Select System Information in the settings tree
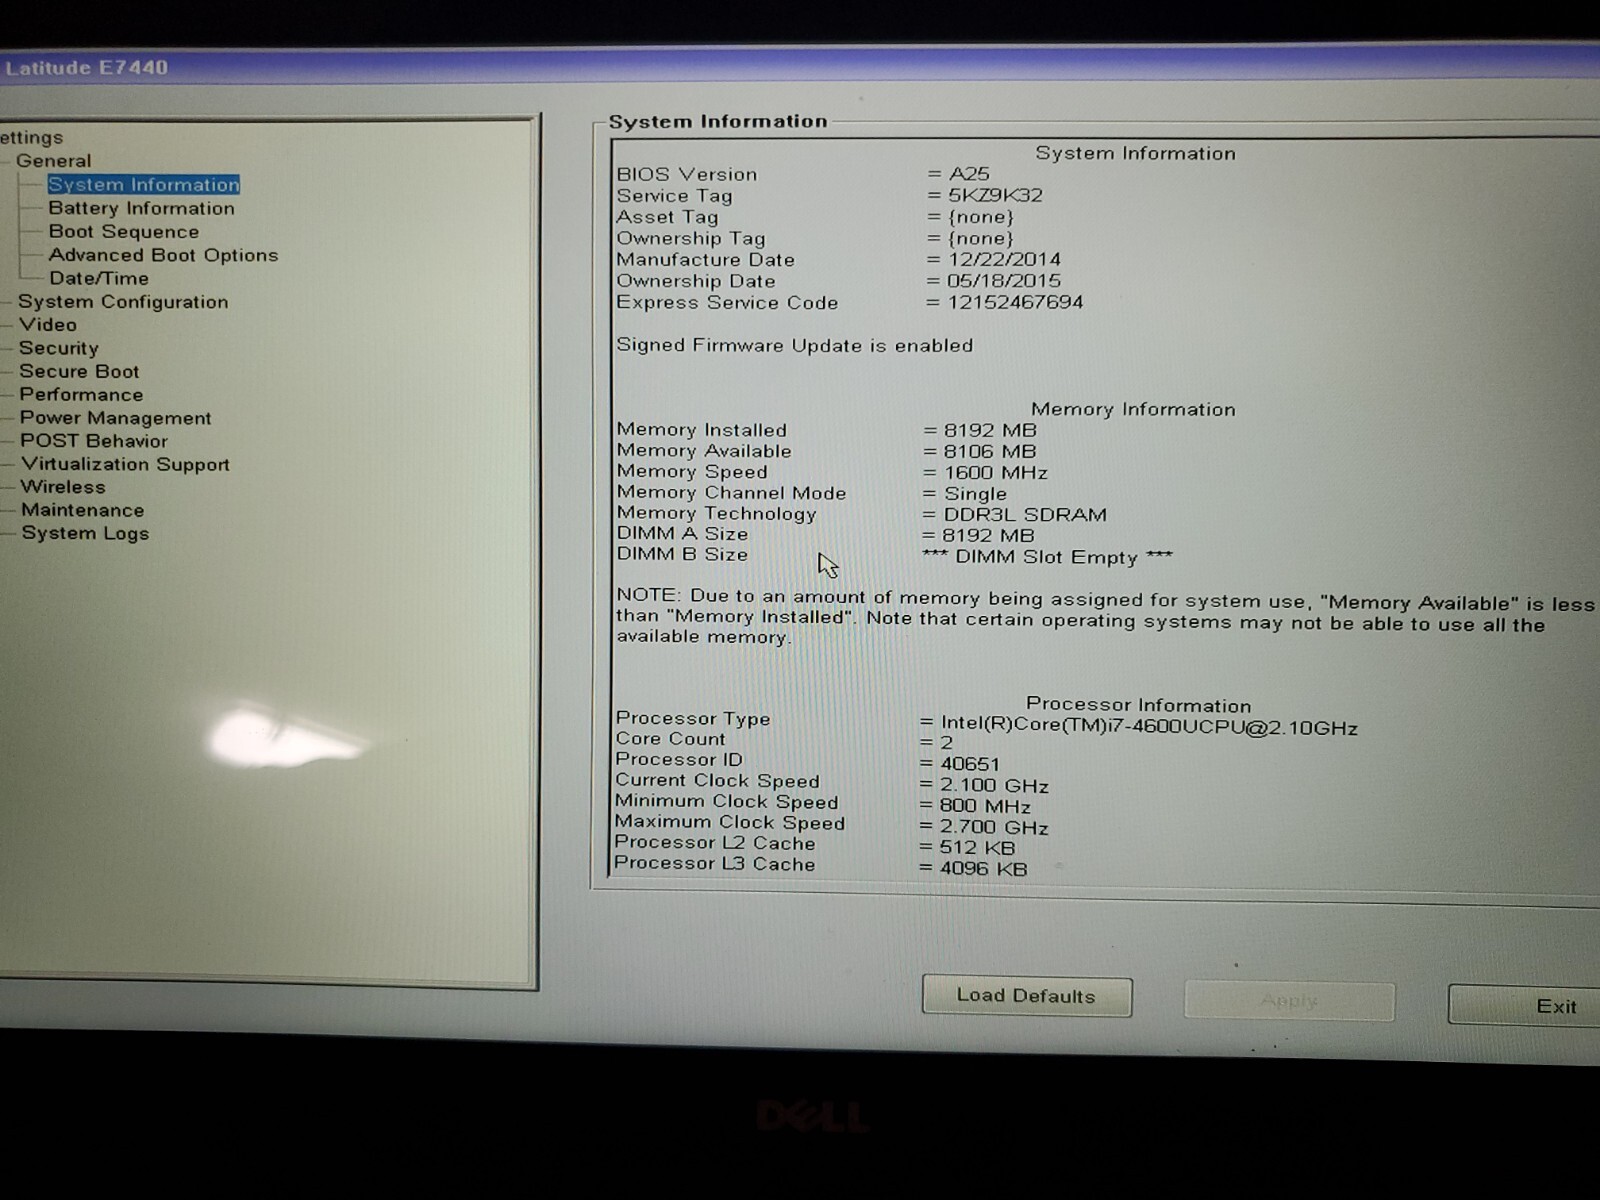 pos(144,185)
